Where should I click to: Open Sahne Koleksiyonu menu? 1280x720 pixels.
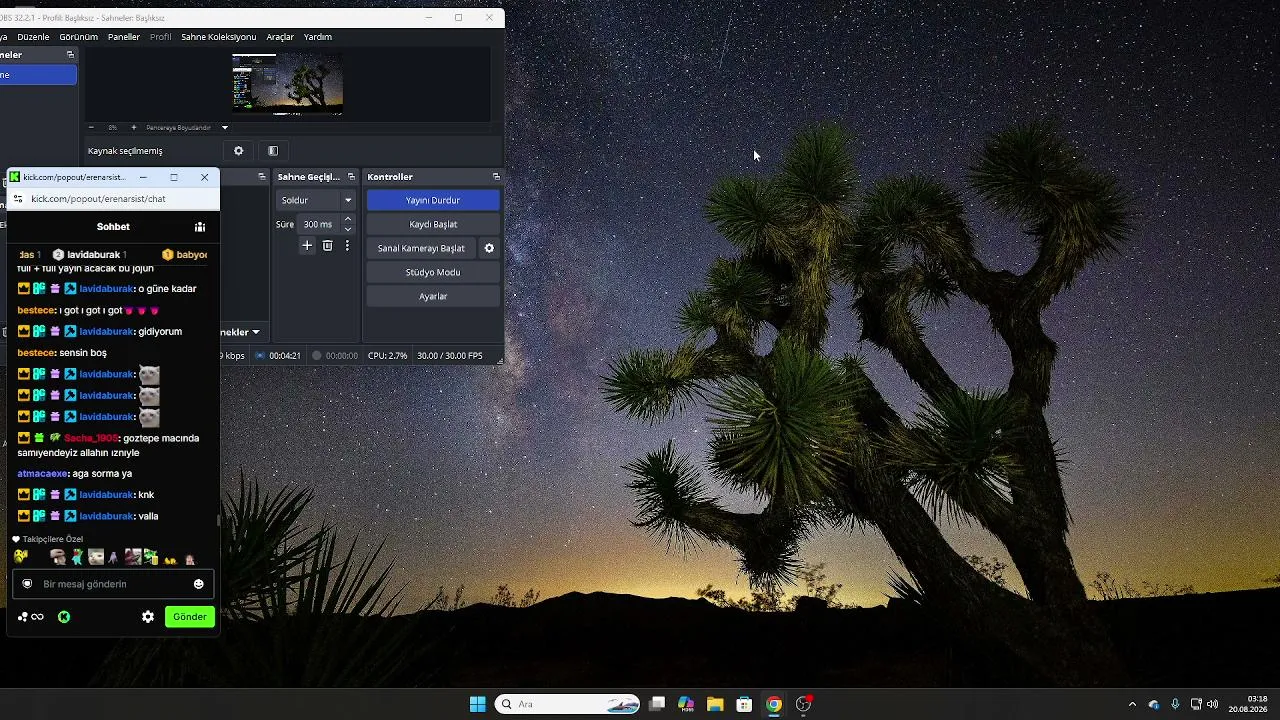tap(219, 37)
